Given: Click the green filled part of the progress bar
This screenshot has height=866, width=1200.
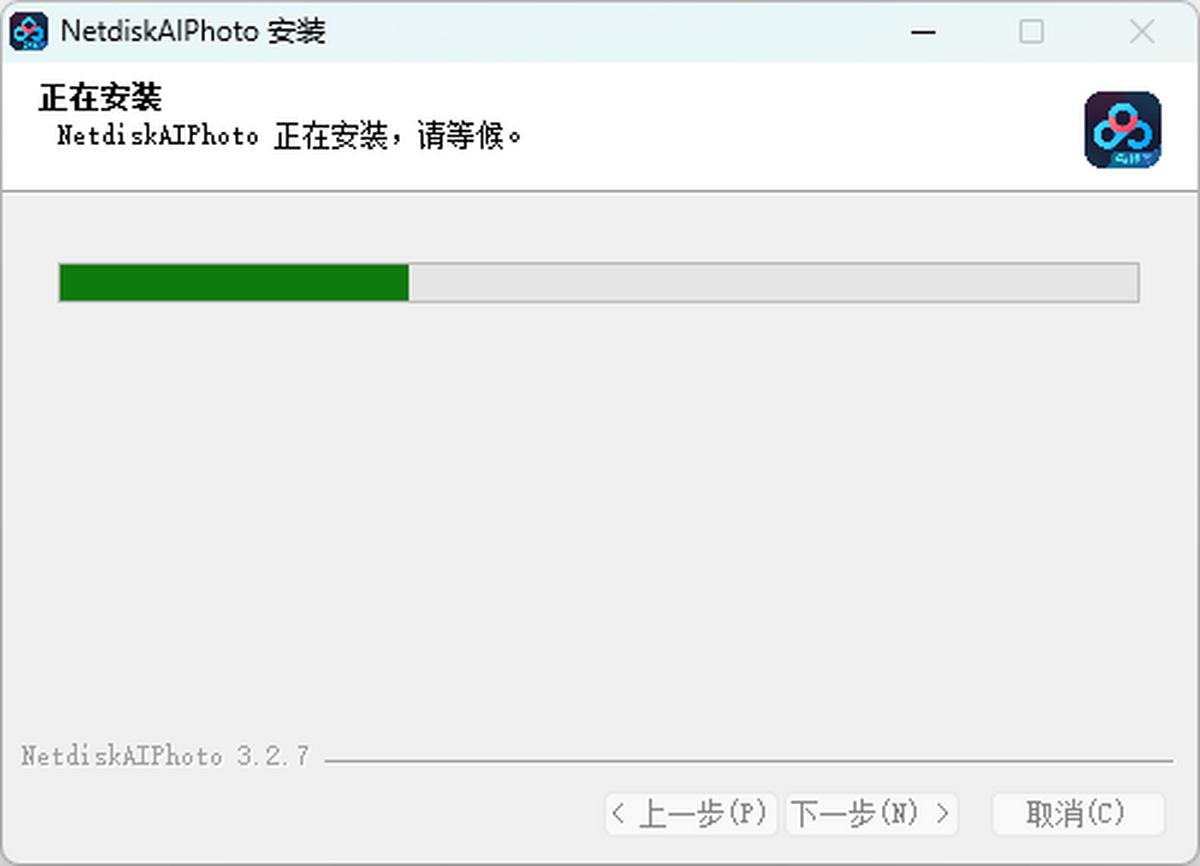Looking at the screenshot, I should coord(234,282).
